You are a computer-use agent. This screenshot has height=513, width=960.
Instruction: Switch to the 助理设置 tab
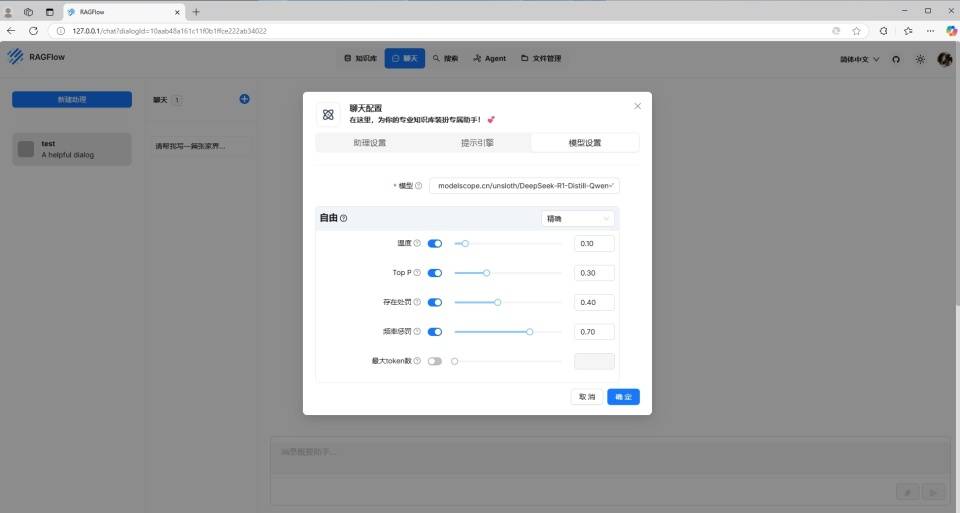pyautogui.click(x=370, y=143)
